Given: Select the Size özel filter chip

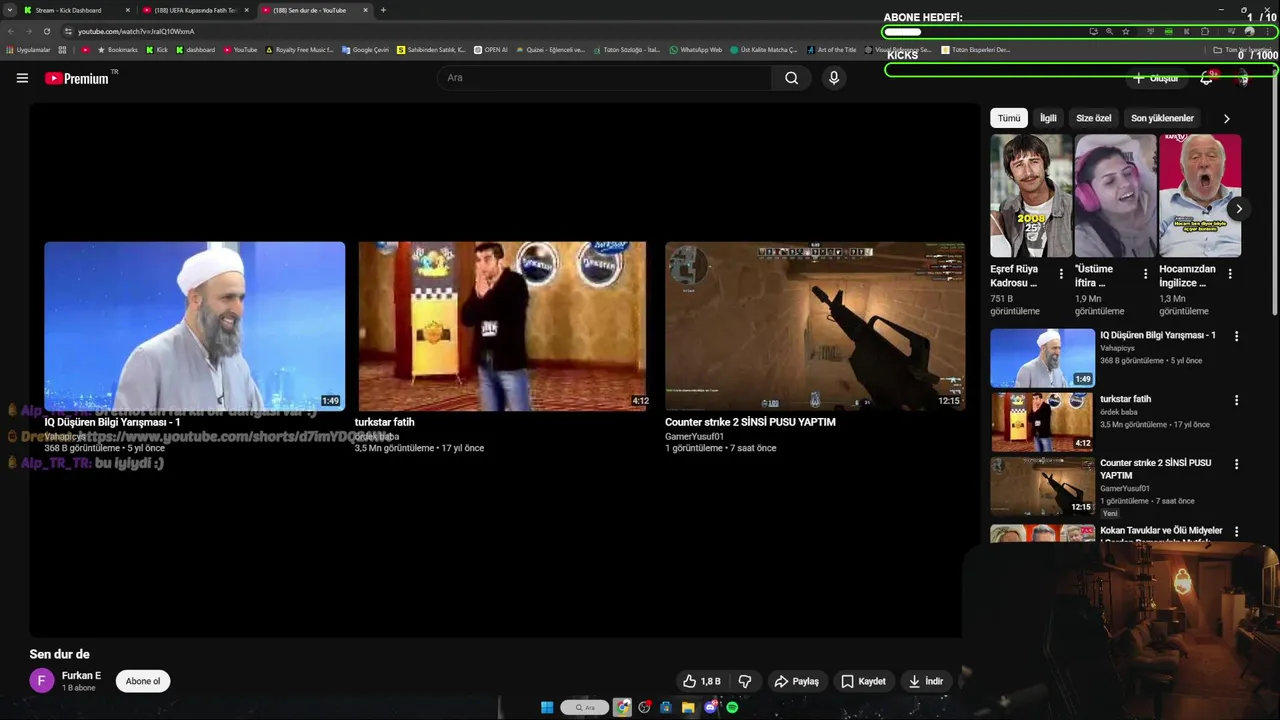Looking at the screenshot, I should tap(1093, 118).
